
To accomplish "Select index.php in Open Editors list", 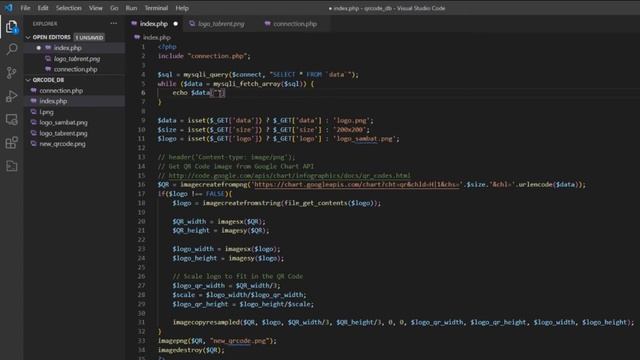I will tap(68, 48).
